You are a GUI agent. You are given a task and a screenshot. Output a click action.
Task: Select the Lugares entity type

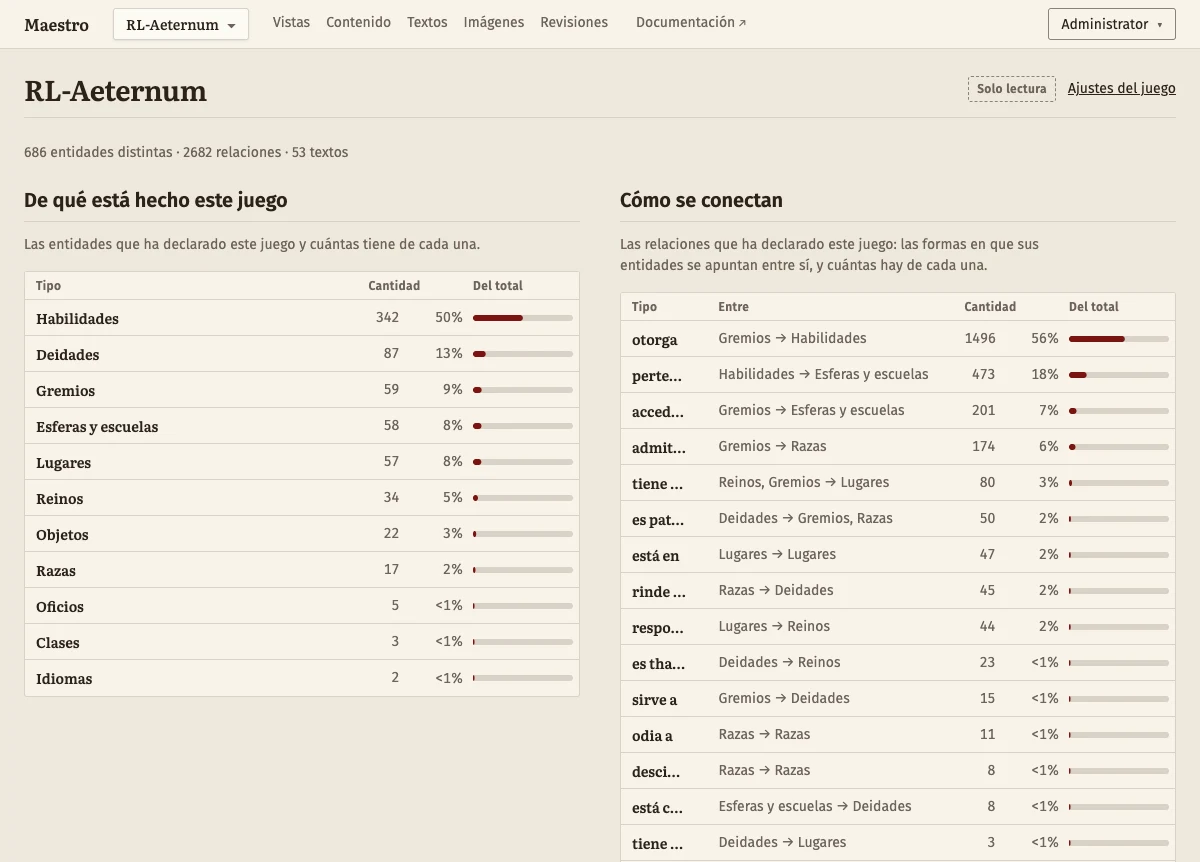(63, 463)
